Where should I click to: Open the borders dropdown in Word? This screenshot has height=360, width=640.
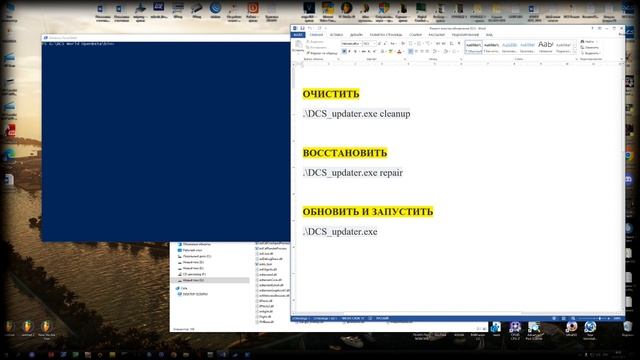point(455,51)
